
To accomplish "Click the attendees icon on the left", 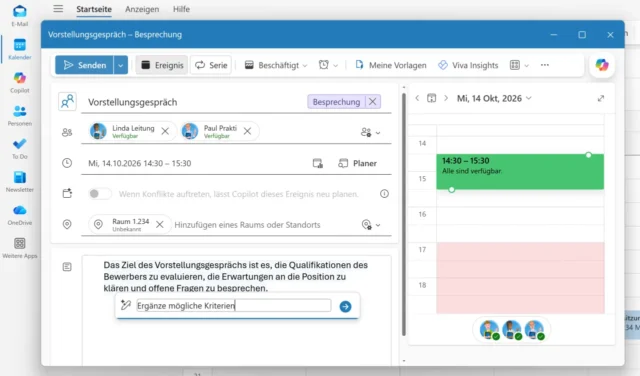I will 67,132.
